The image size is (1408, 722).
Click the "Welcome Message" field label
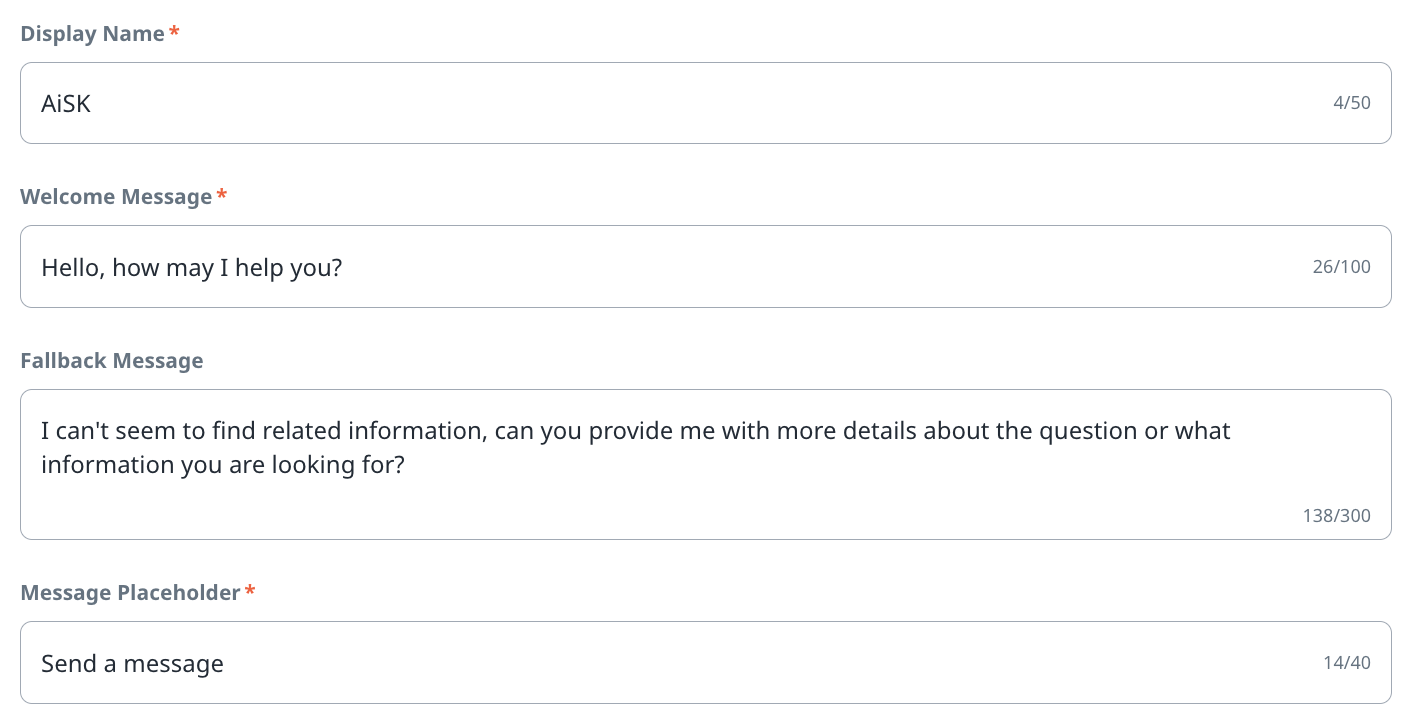(x=116, y=197)
